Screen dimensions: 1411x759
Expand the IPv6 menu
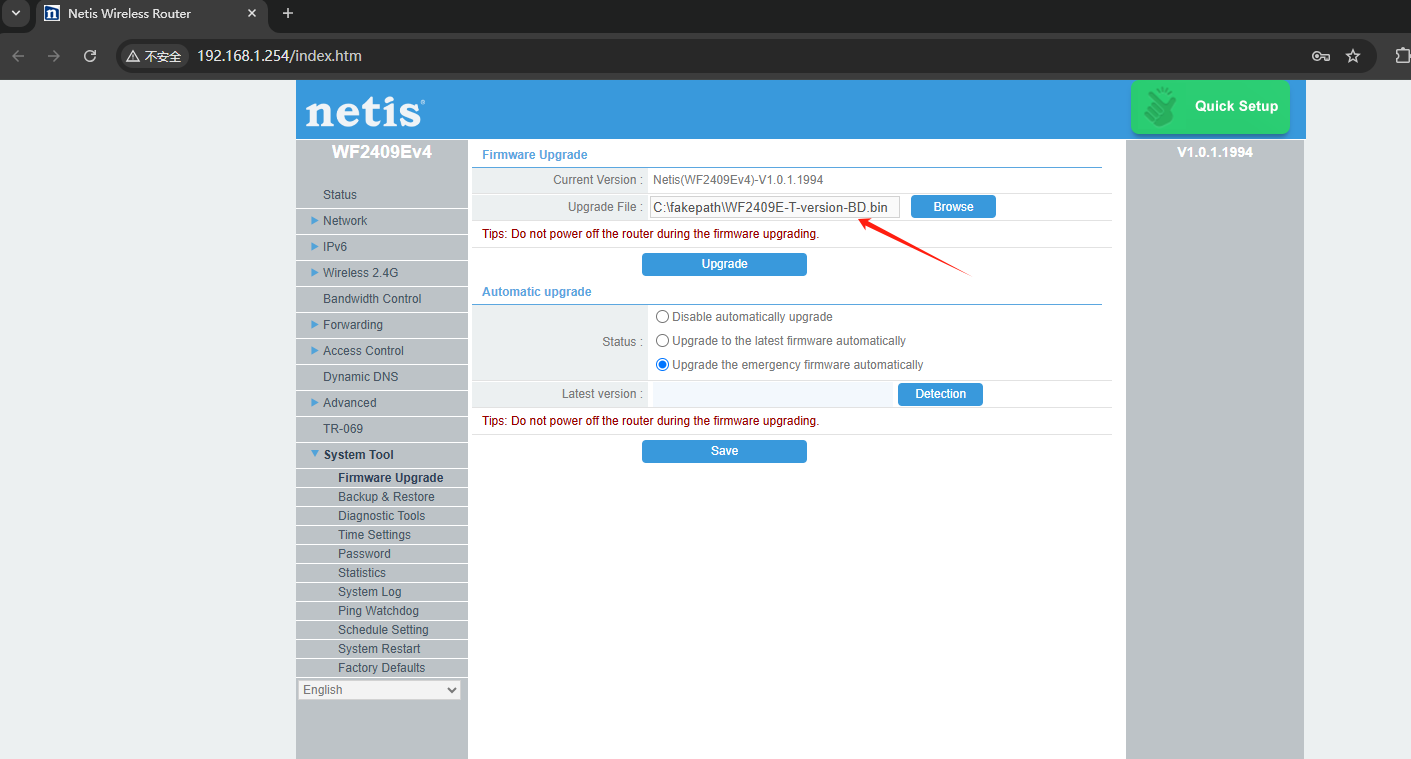point(335,247)
